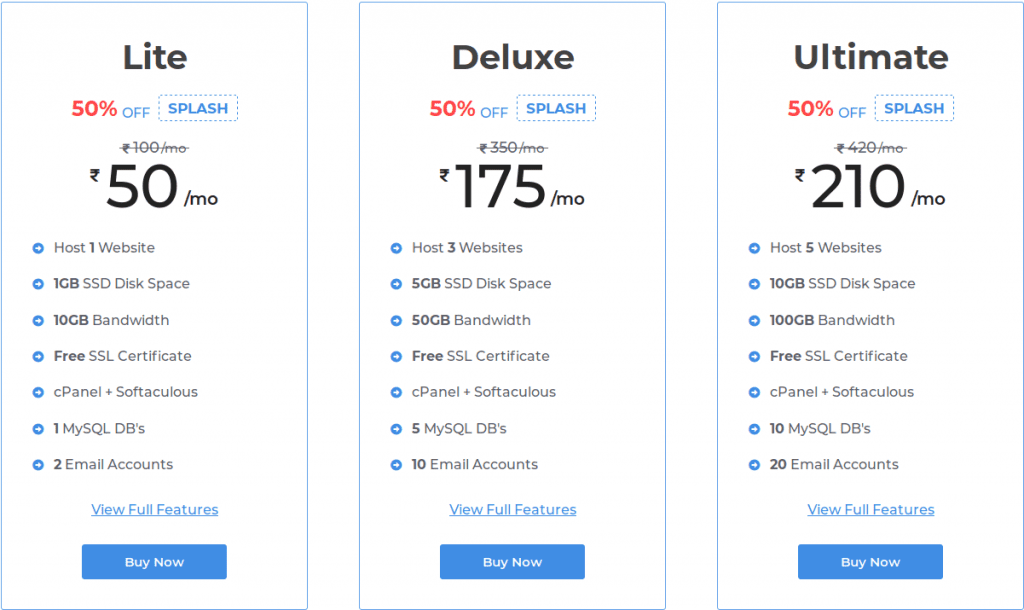Copy SPLASH coupon code on Deluxe plan
The height and width of the screenshot is (610, 1024).
tap(556, 108)
